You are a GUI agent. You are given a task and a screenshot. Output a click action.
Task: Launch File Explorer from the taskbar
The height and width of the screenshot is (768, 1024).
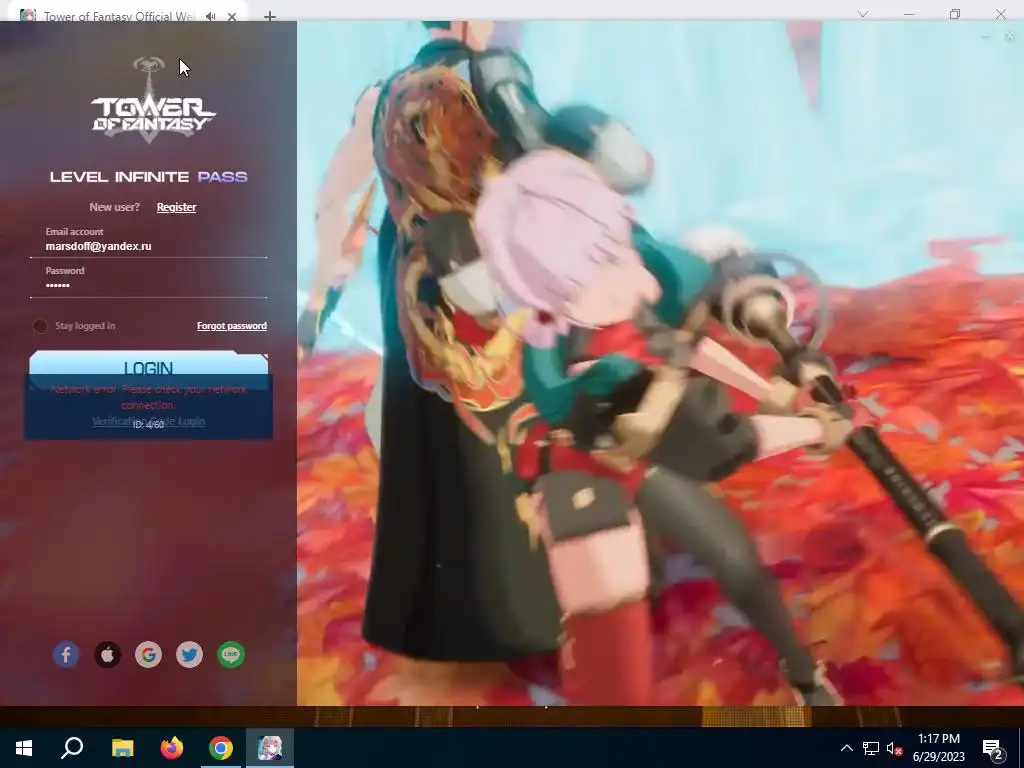click(122, 748)
